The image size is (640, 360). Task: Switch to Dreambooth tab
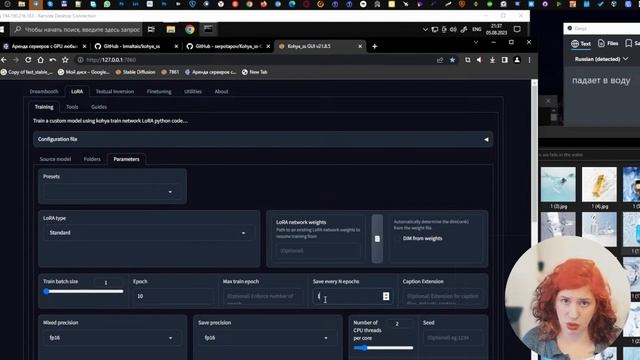coord(44,91)
